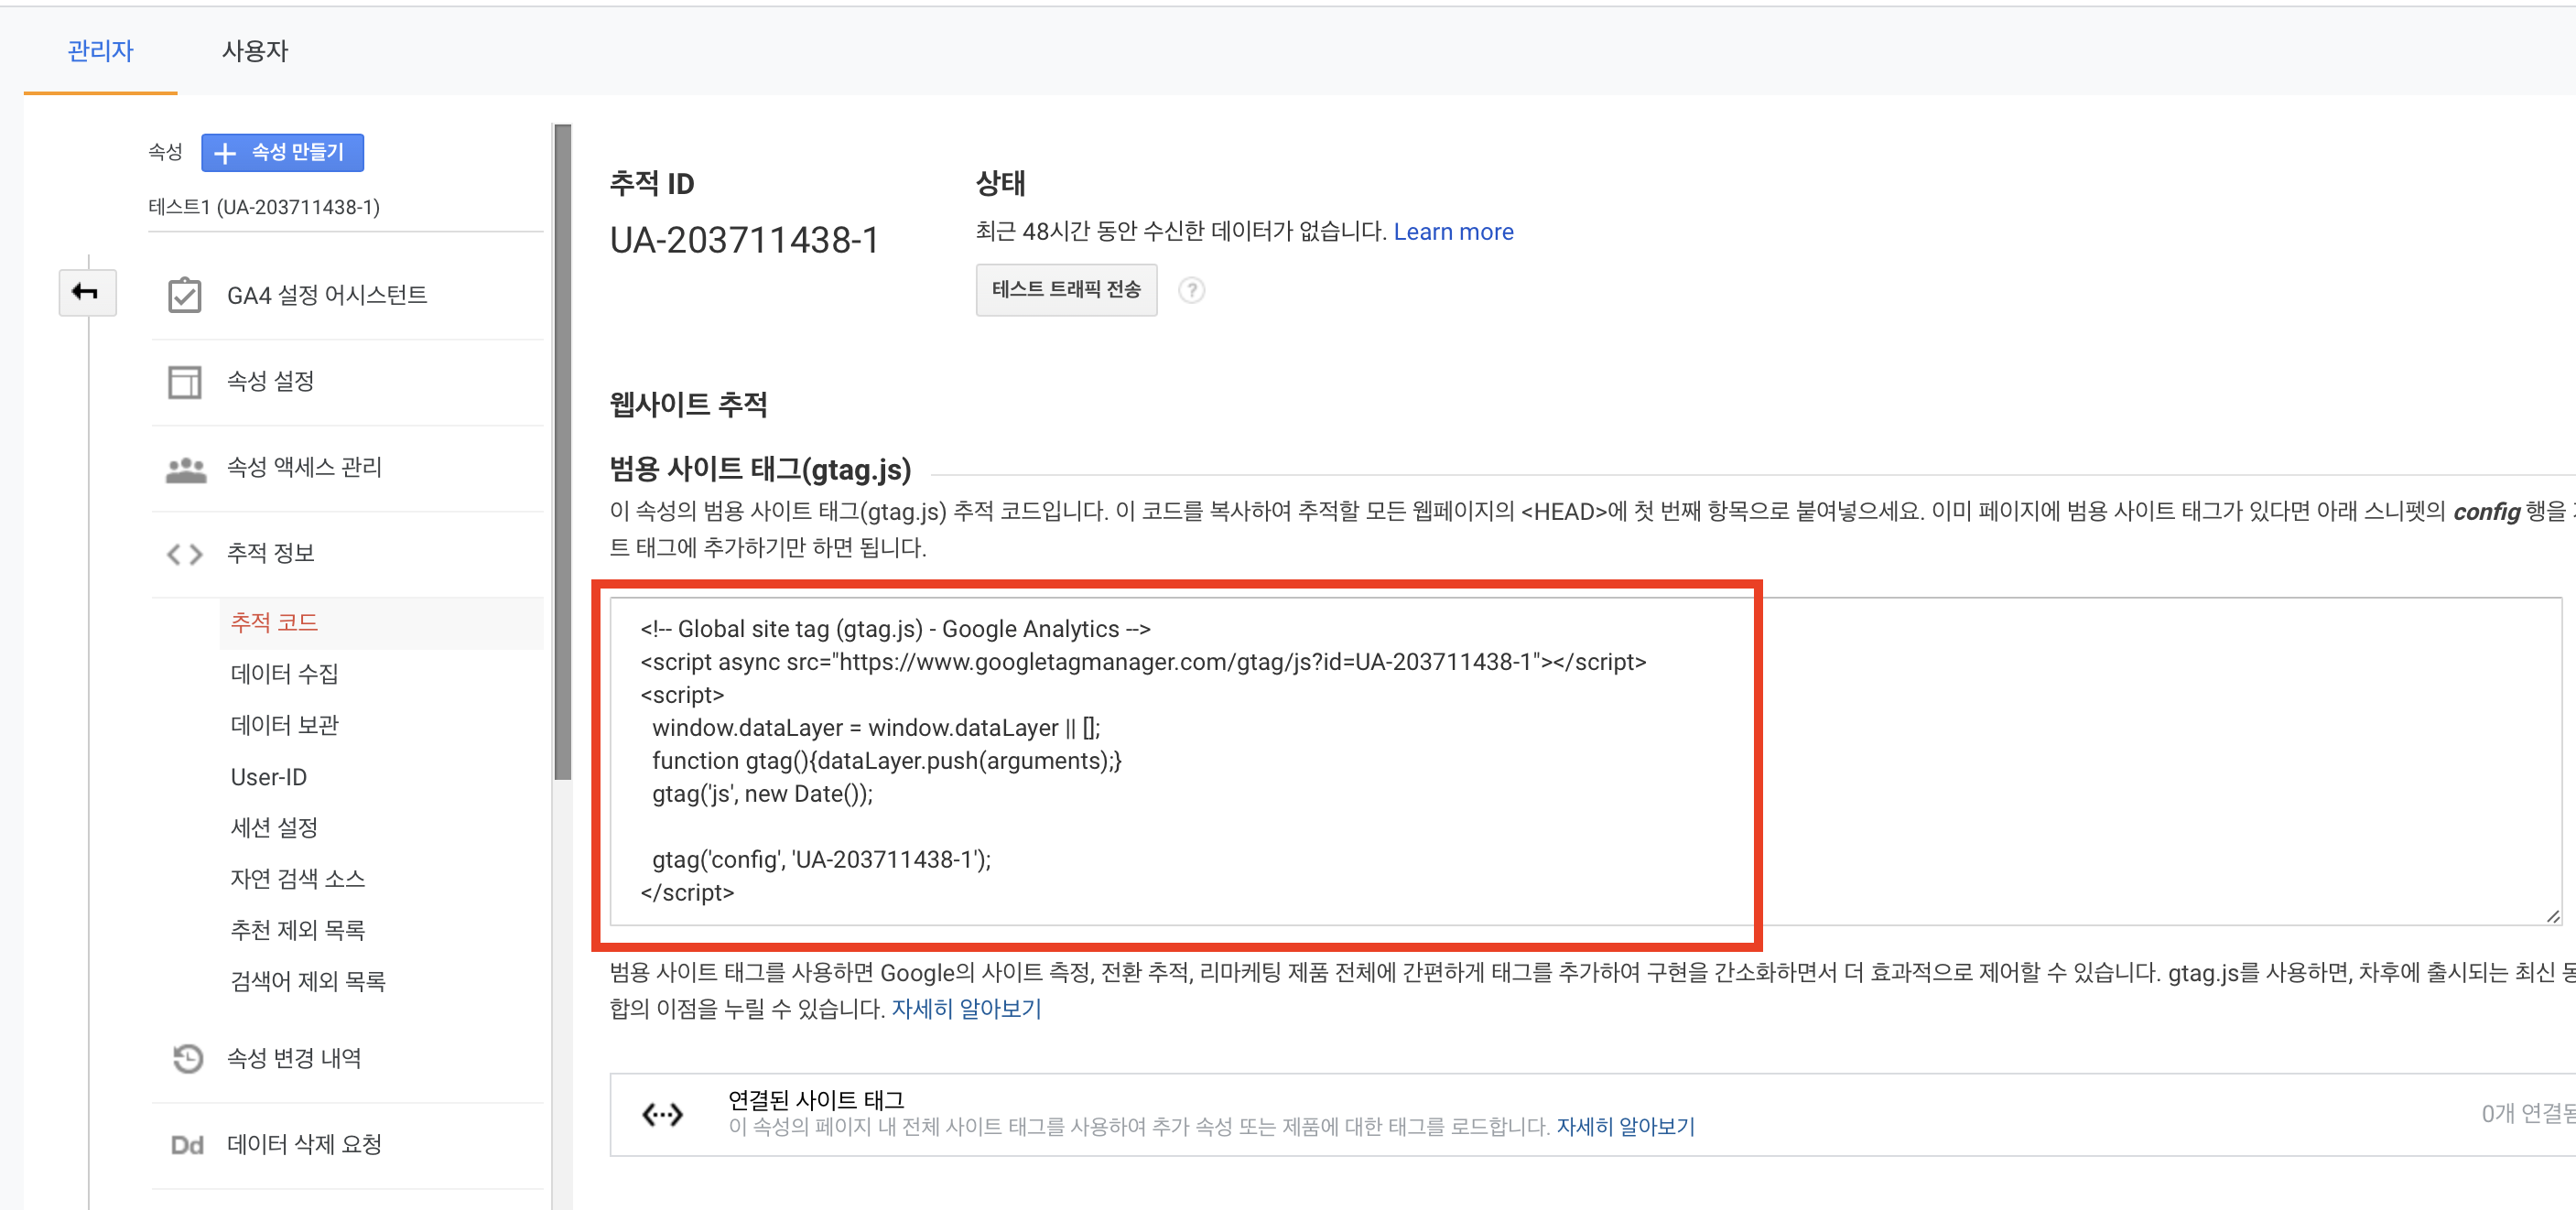Click 자세히 알아보기 under the gtag description

click(x=966, y=1009)
